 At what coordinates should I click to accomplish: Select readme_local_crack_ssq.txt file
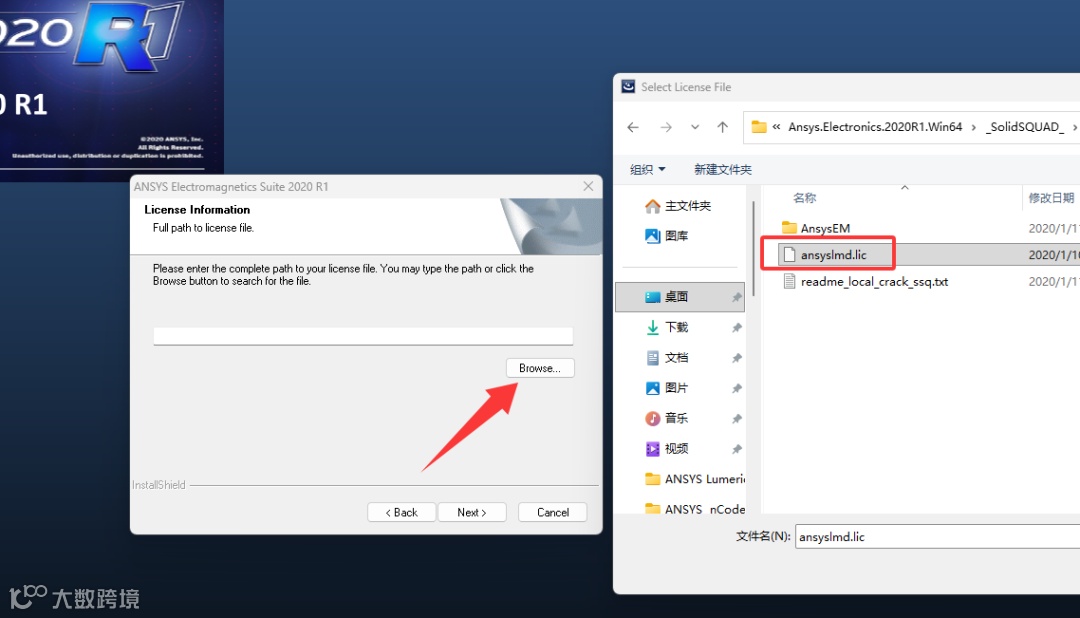coord(874,282)
